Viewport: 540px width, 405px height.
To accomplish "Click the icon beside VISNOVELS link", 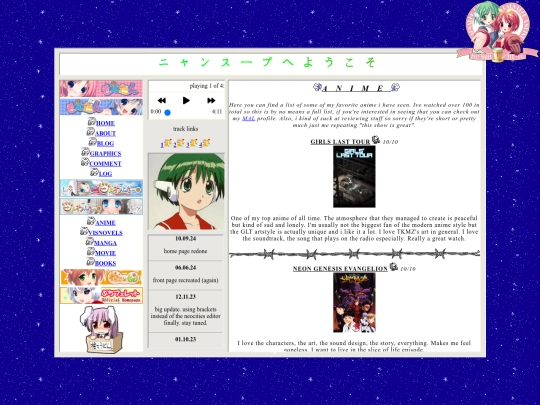I will 84,231.
